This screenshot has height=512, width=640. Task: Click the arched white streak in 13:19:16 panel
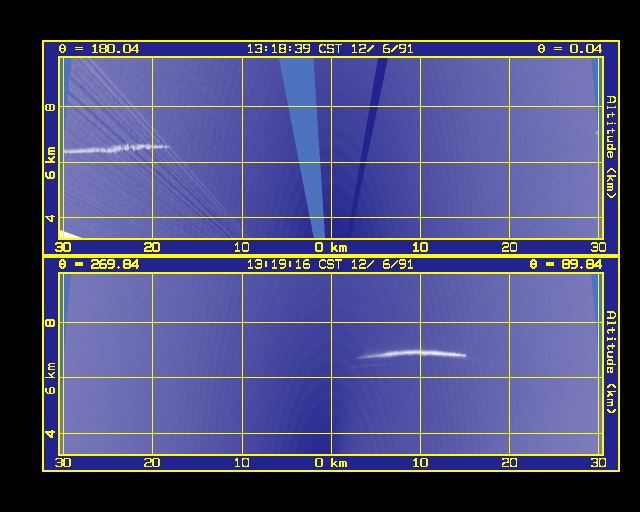[412, 354]
